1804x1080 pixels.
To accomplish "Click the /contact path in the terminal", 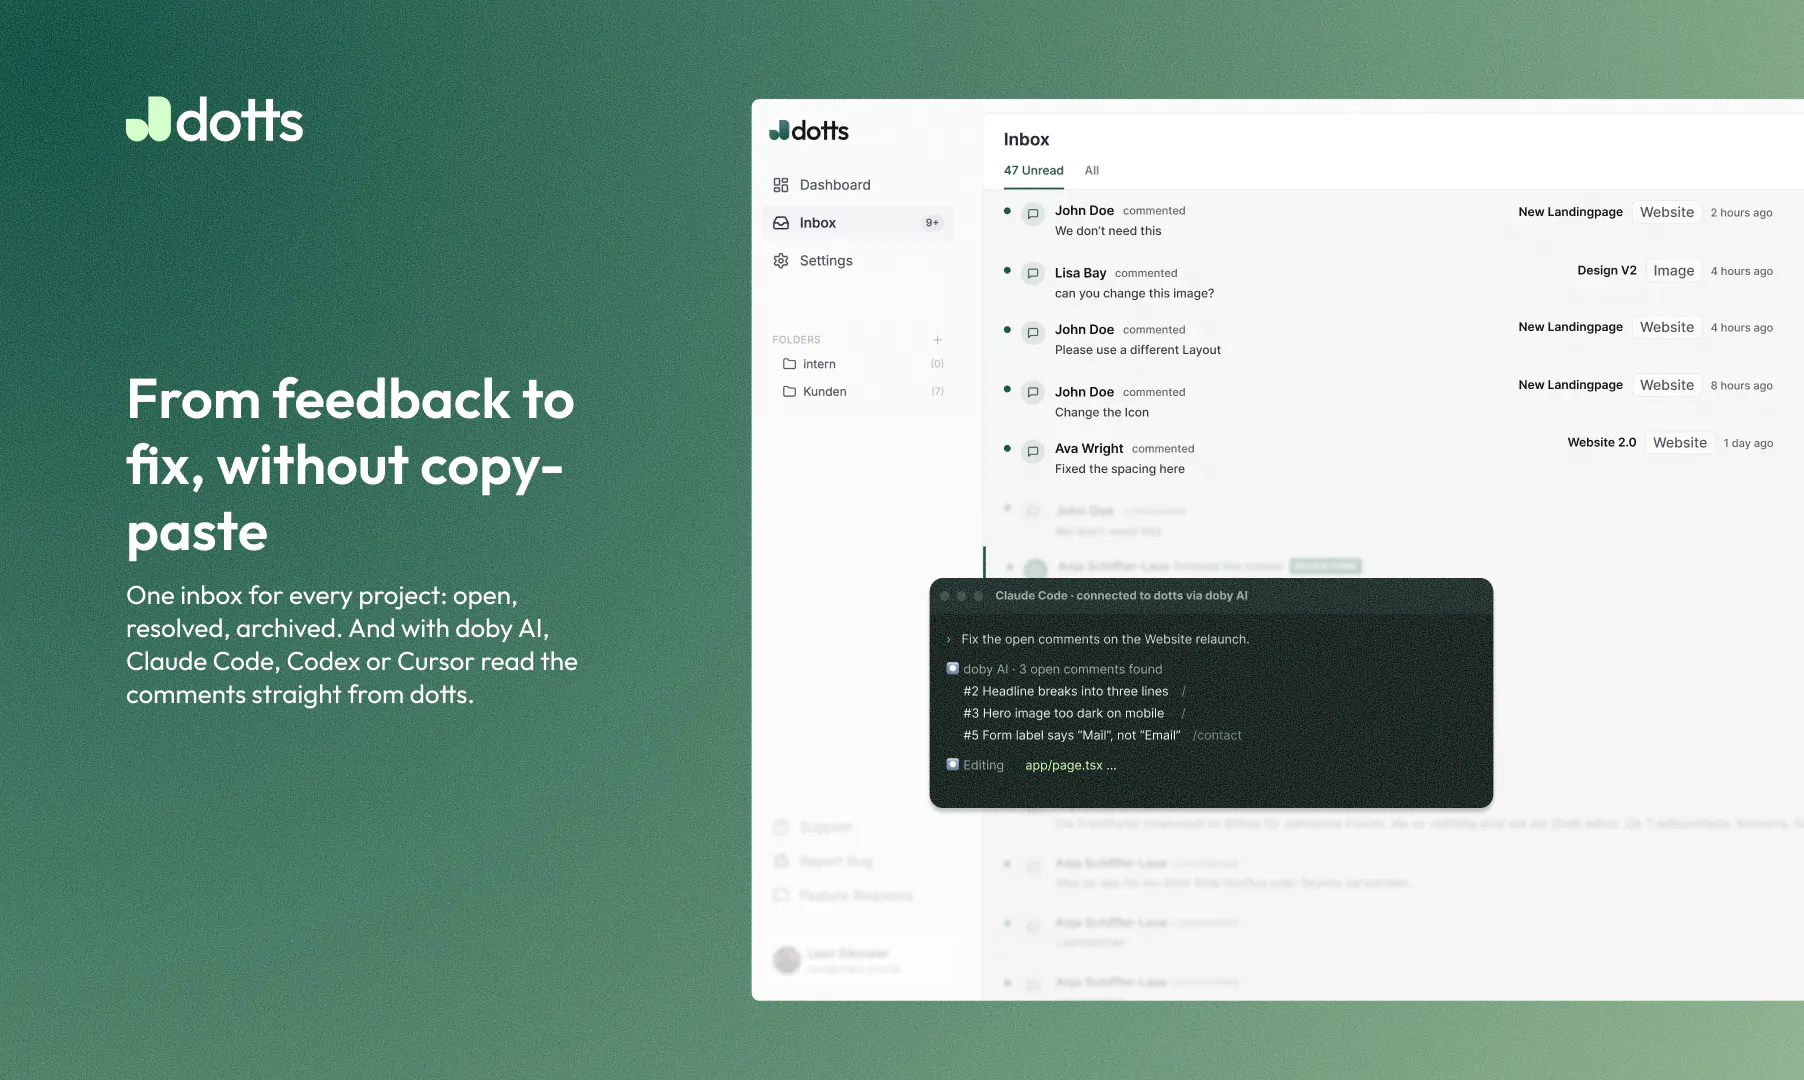I will point(1217,736).
